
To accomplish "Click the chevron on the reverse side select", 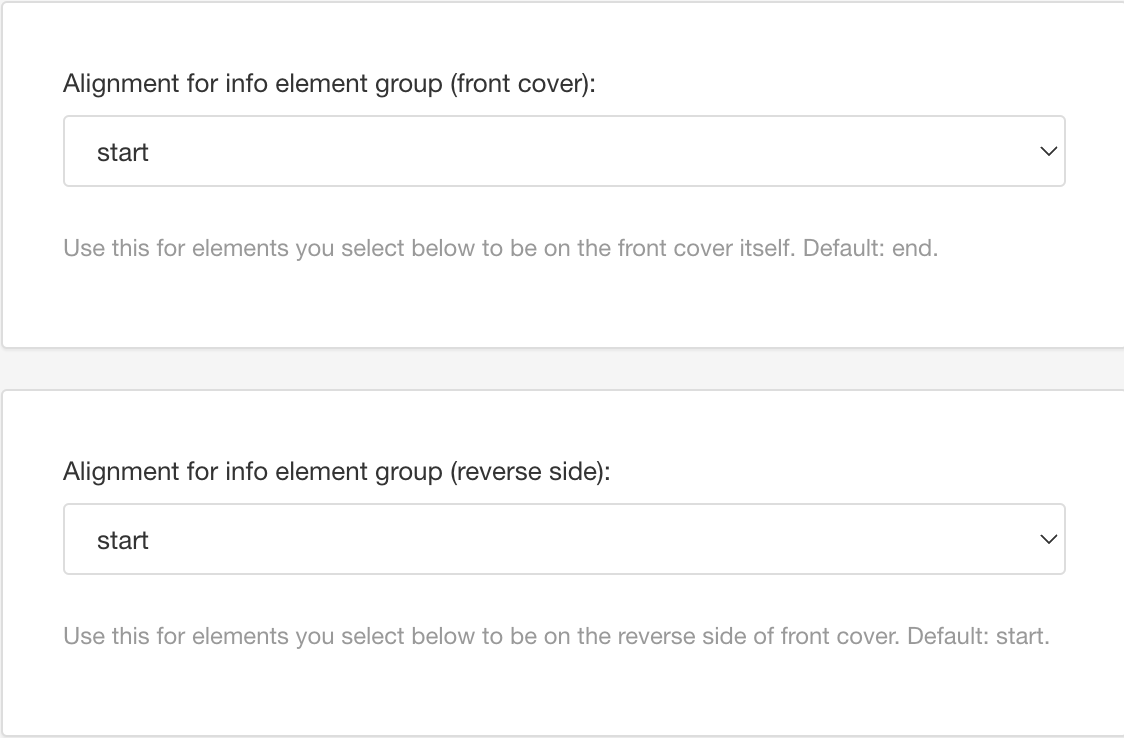I will (x=1047, y=539).
